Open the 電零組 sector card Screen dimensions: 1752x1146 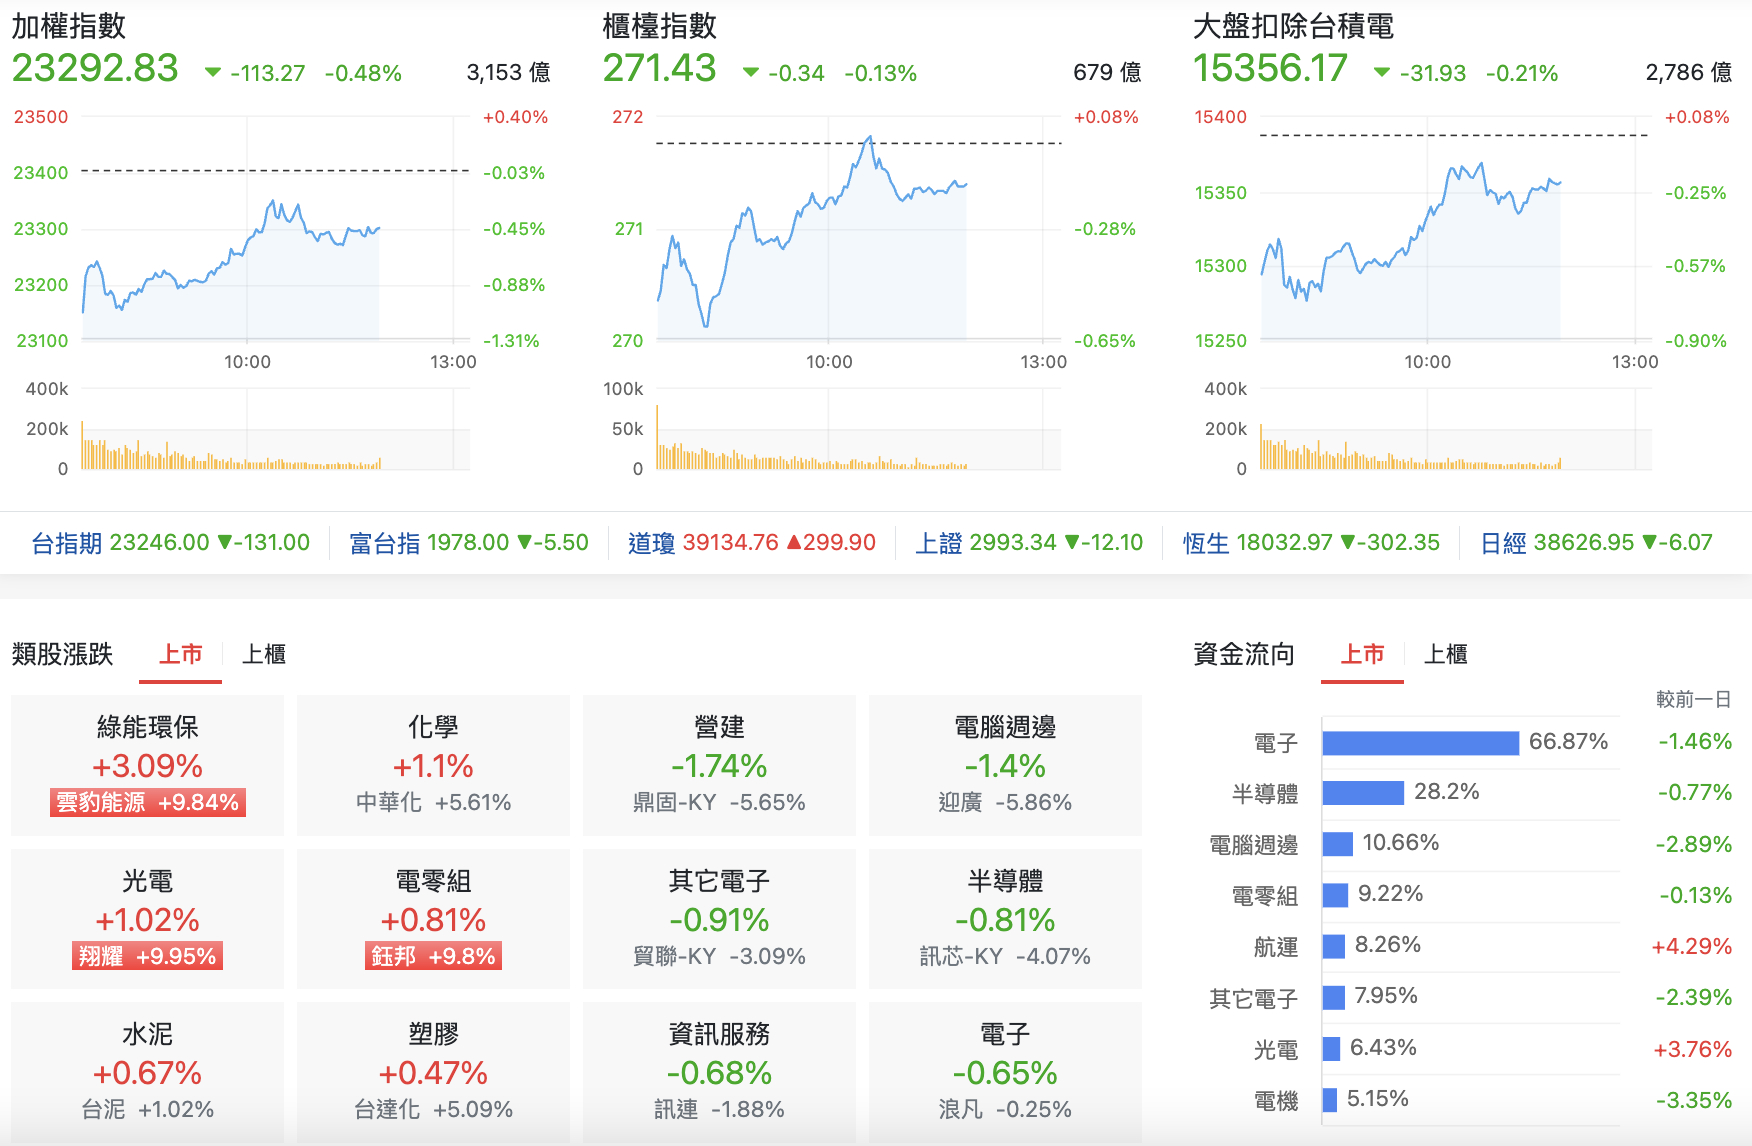(433, 919)
